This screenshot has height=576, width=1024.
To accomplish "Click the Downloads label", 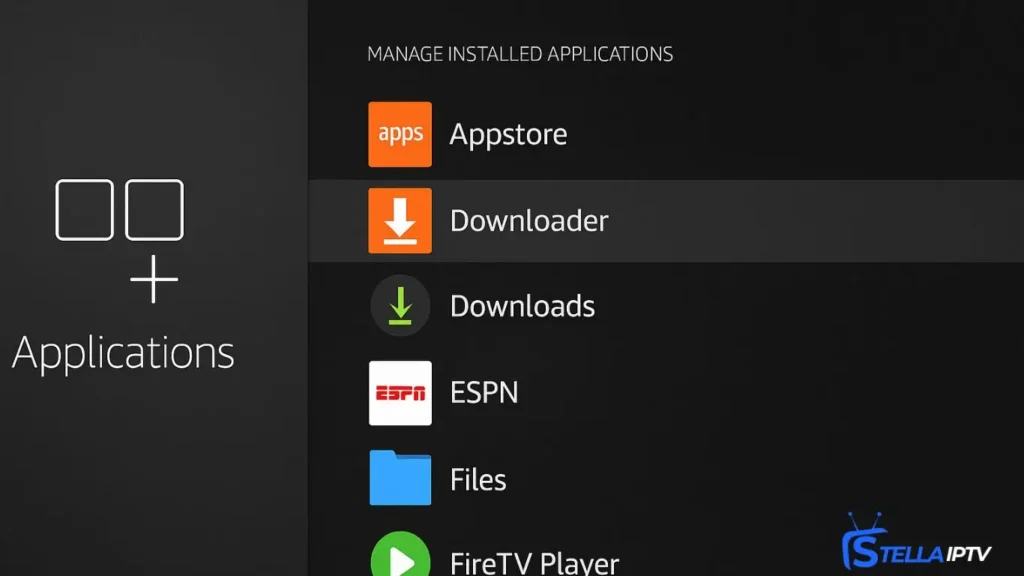I will point(522,306).
